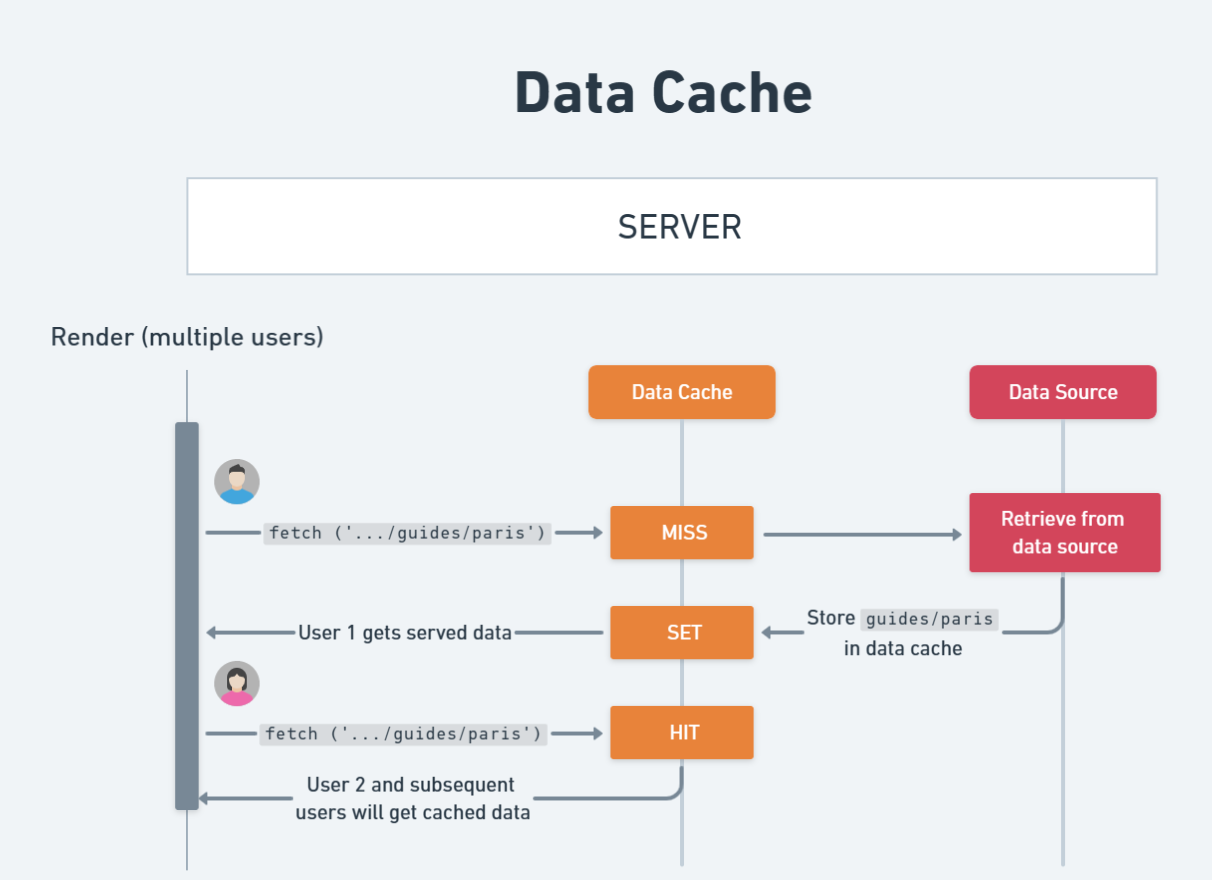
Task: Click the Data Cache title heading
Action: [x=663, y=92]
